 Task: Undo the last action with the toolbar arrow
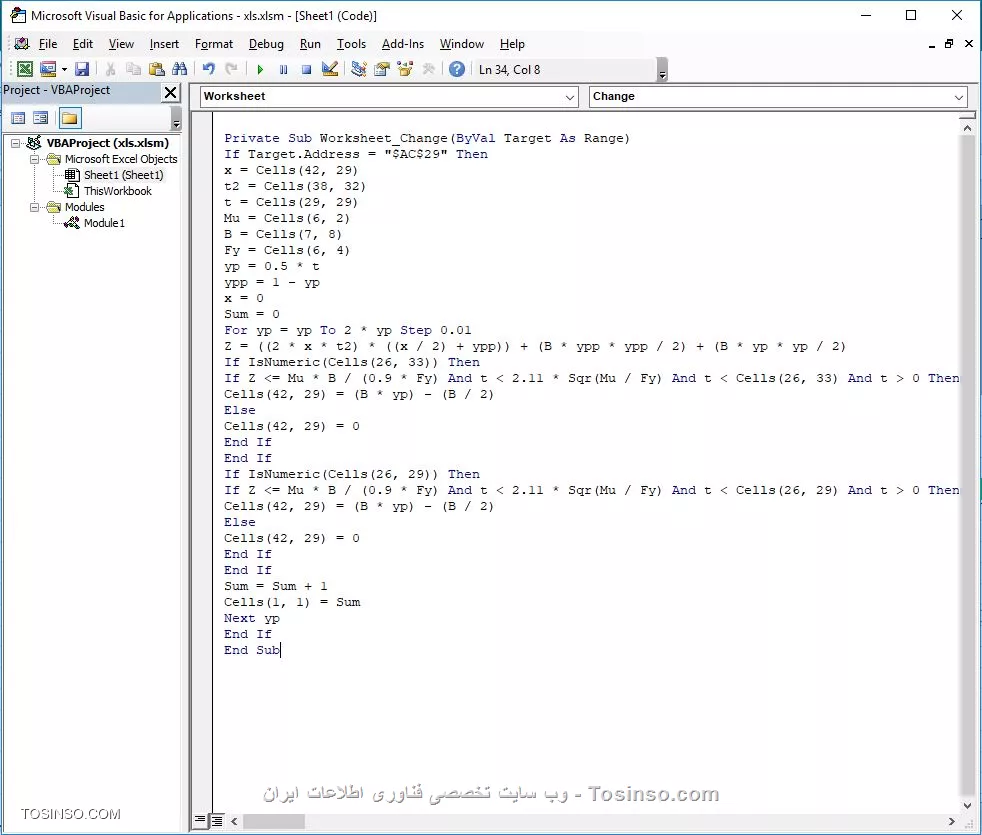coord(209,69)
